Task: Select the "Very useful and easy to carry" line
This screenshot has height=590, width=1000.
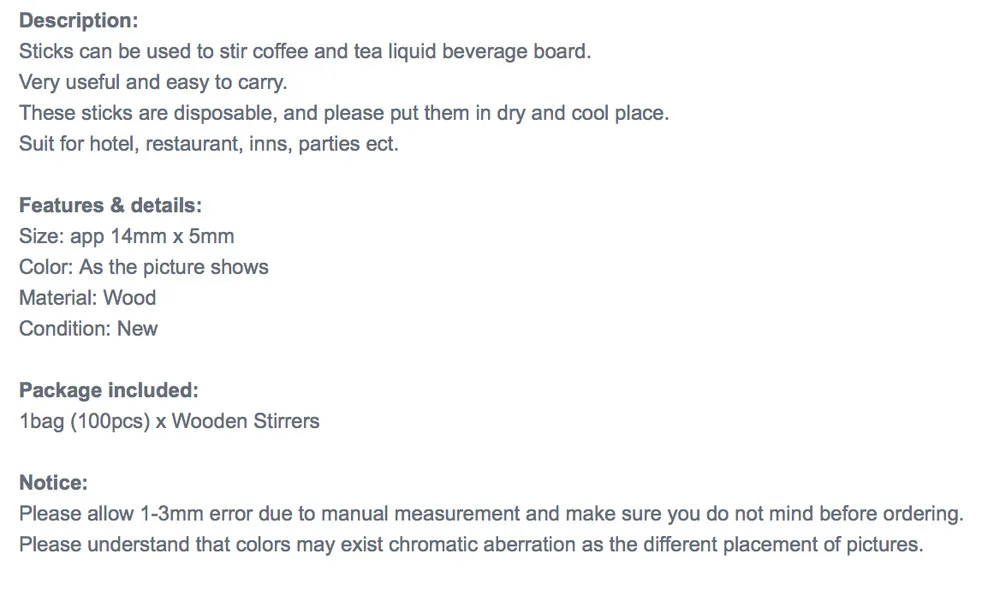Action: 153,82
